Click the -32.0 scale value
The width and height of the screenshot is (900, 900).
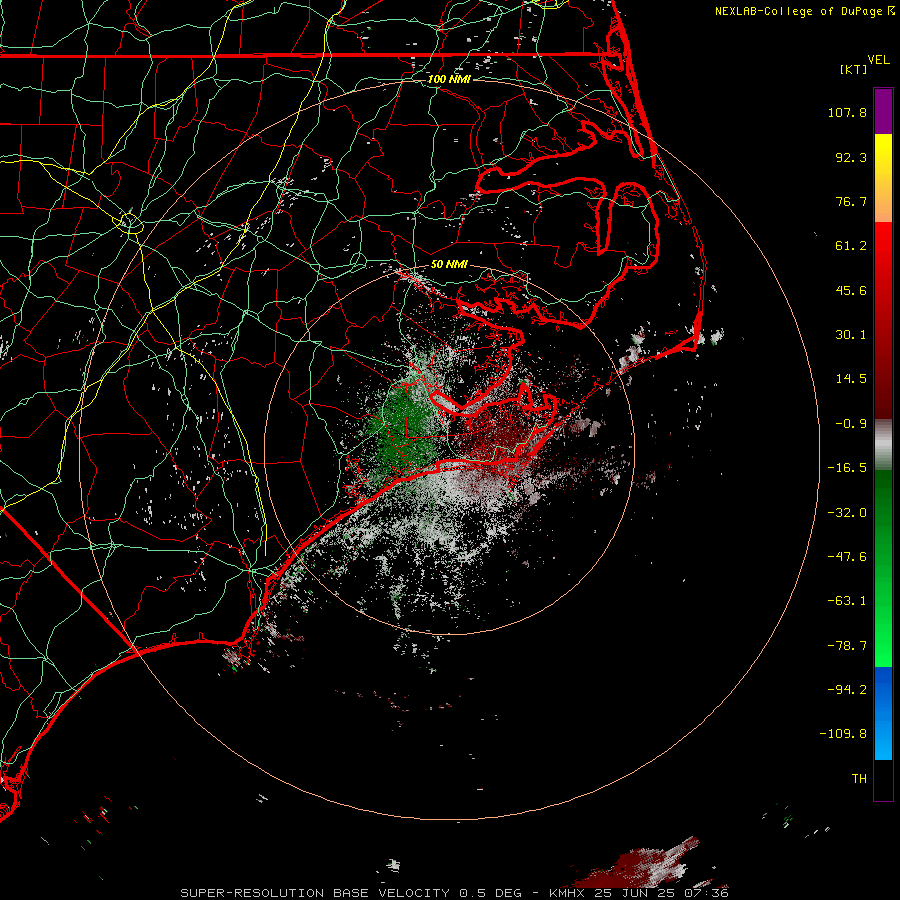pos(847,513)
